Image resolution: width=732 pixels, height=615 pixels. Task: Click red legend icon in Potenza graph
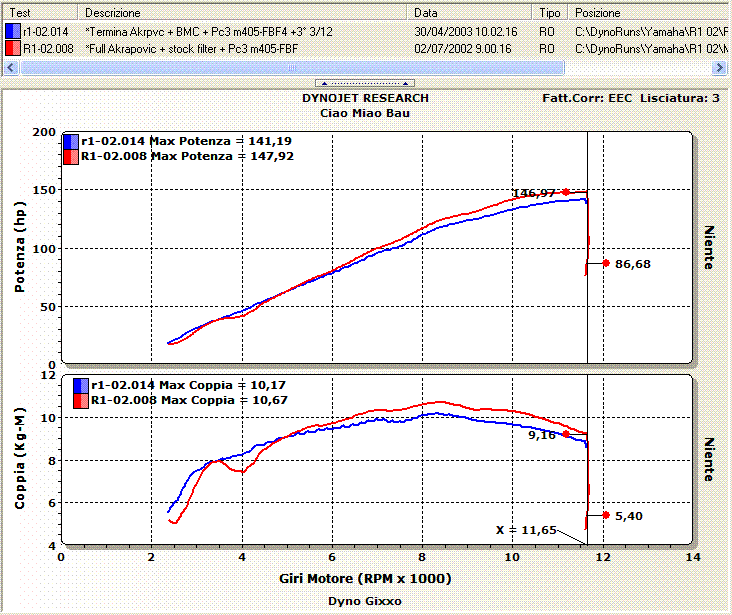tap(71, 156)
